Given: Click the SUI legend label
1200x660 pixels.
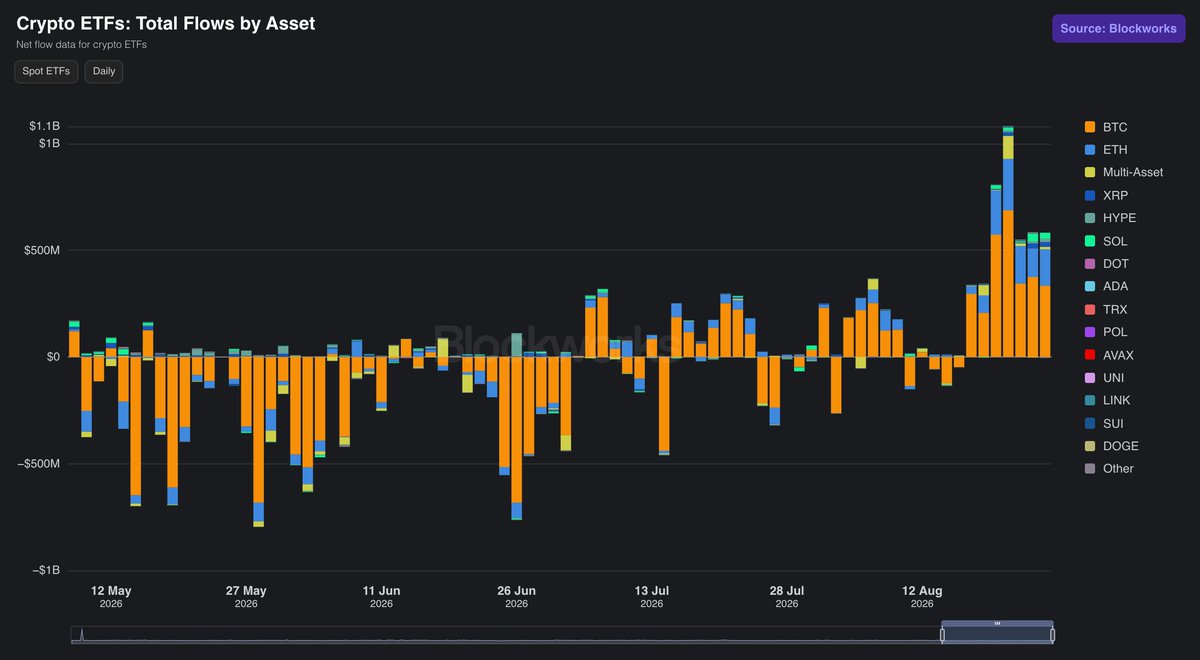Looking at the screenshot, I should click(1113, 423).
